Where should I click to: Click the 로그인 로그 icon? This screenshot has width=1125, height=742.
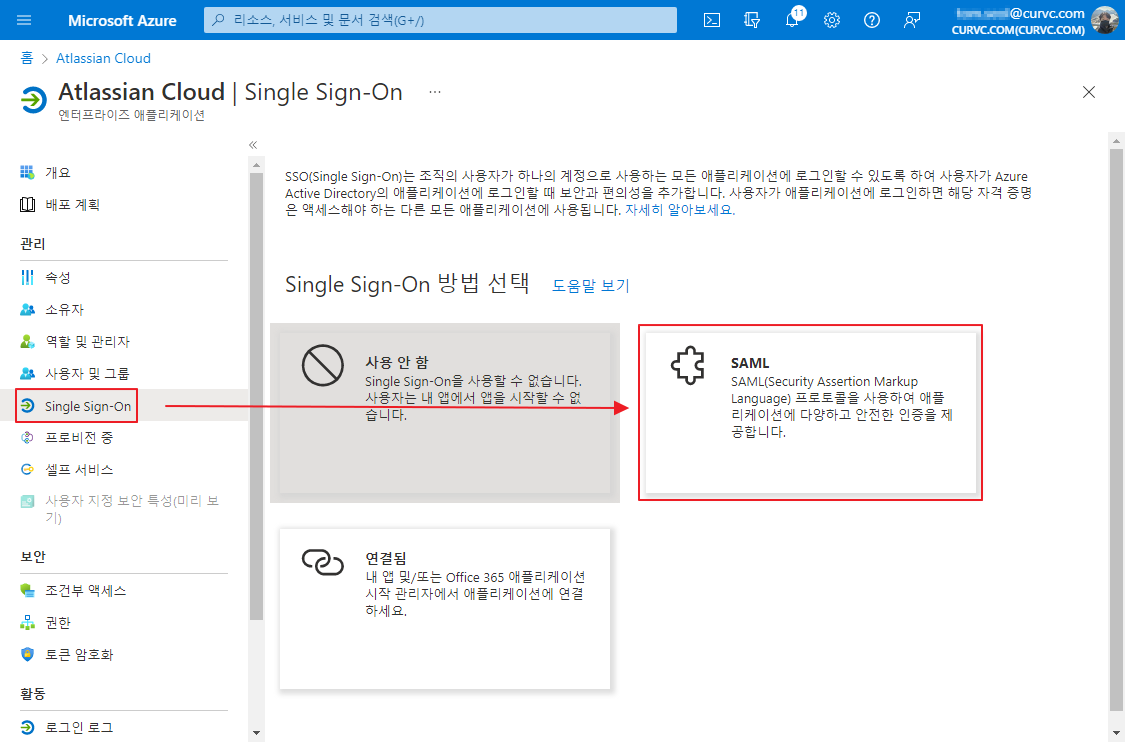pos(27,727)
